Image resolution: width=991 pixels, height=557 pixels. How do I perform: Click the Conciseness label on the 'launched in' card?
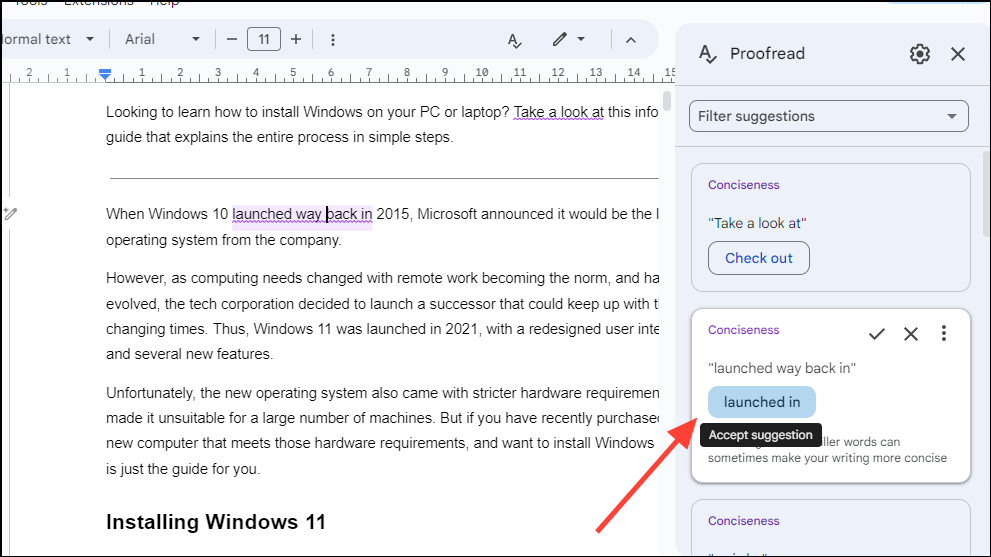pos(743,330)
